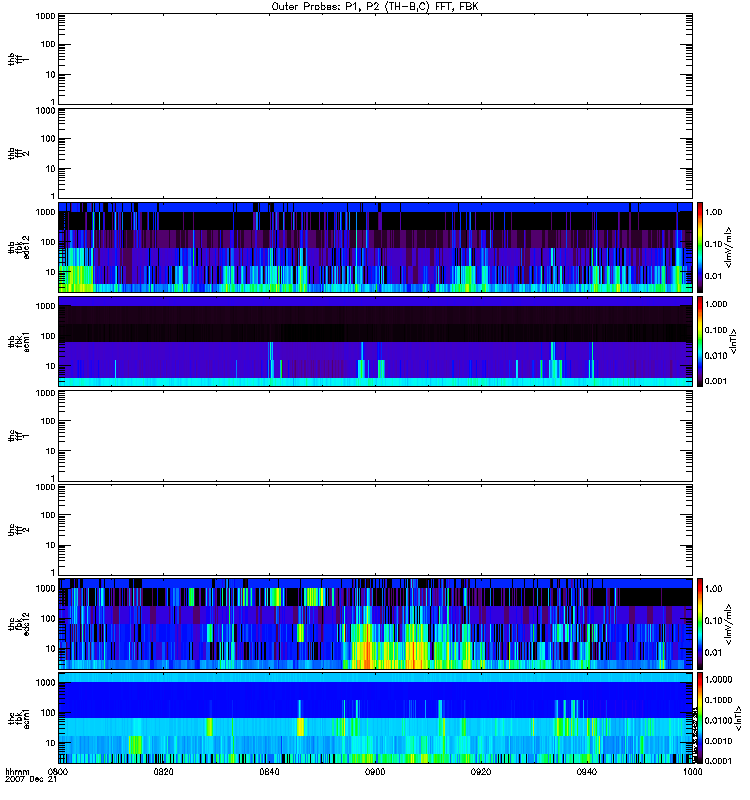Click the thc edc12 mV/m color bar

point(701,623)
